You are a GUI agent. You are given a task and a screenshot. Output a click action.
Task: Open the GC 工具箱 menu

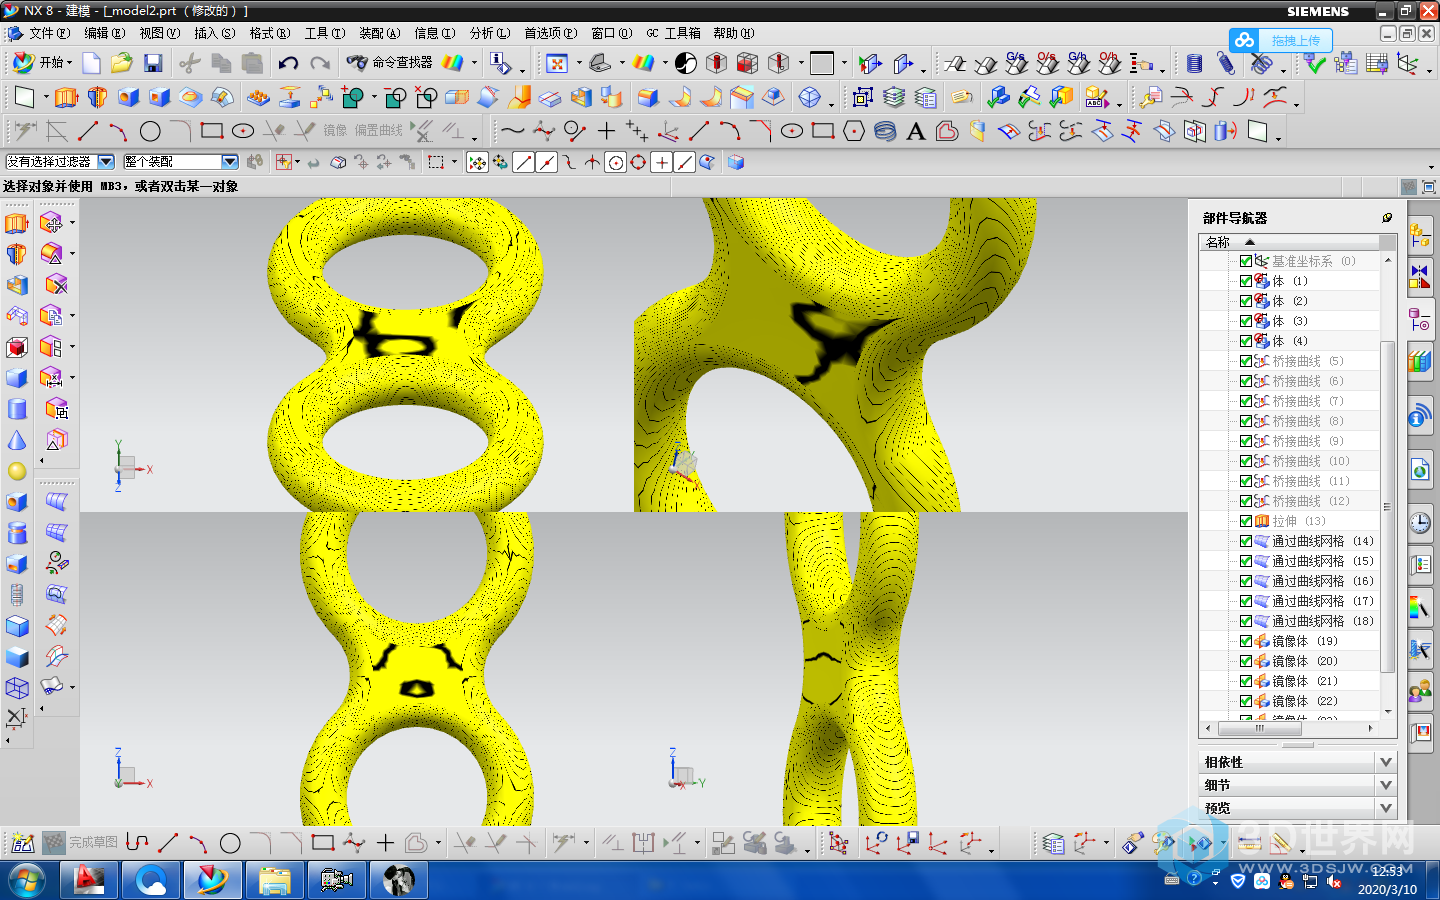tap(673, 33)
